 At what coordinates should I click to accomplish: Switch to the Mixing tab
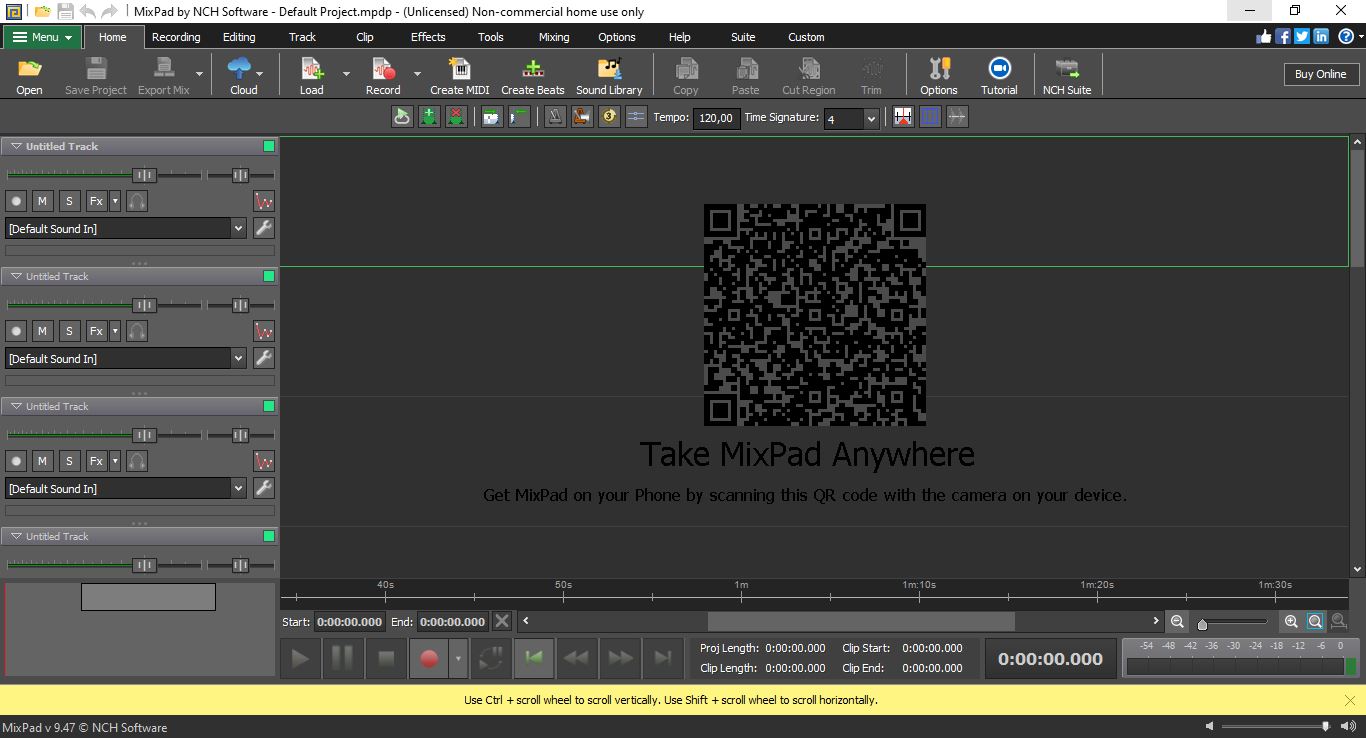click(x=554, y=37)
